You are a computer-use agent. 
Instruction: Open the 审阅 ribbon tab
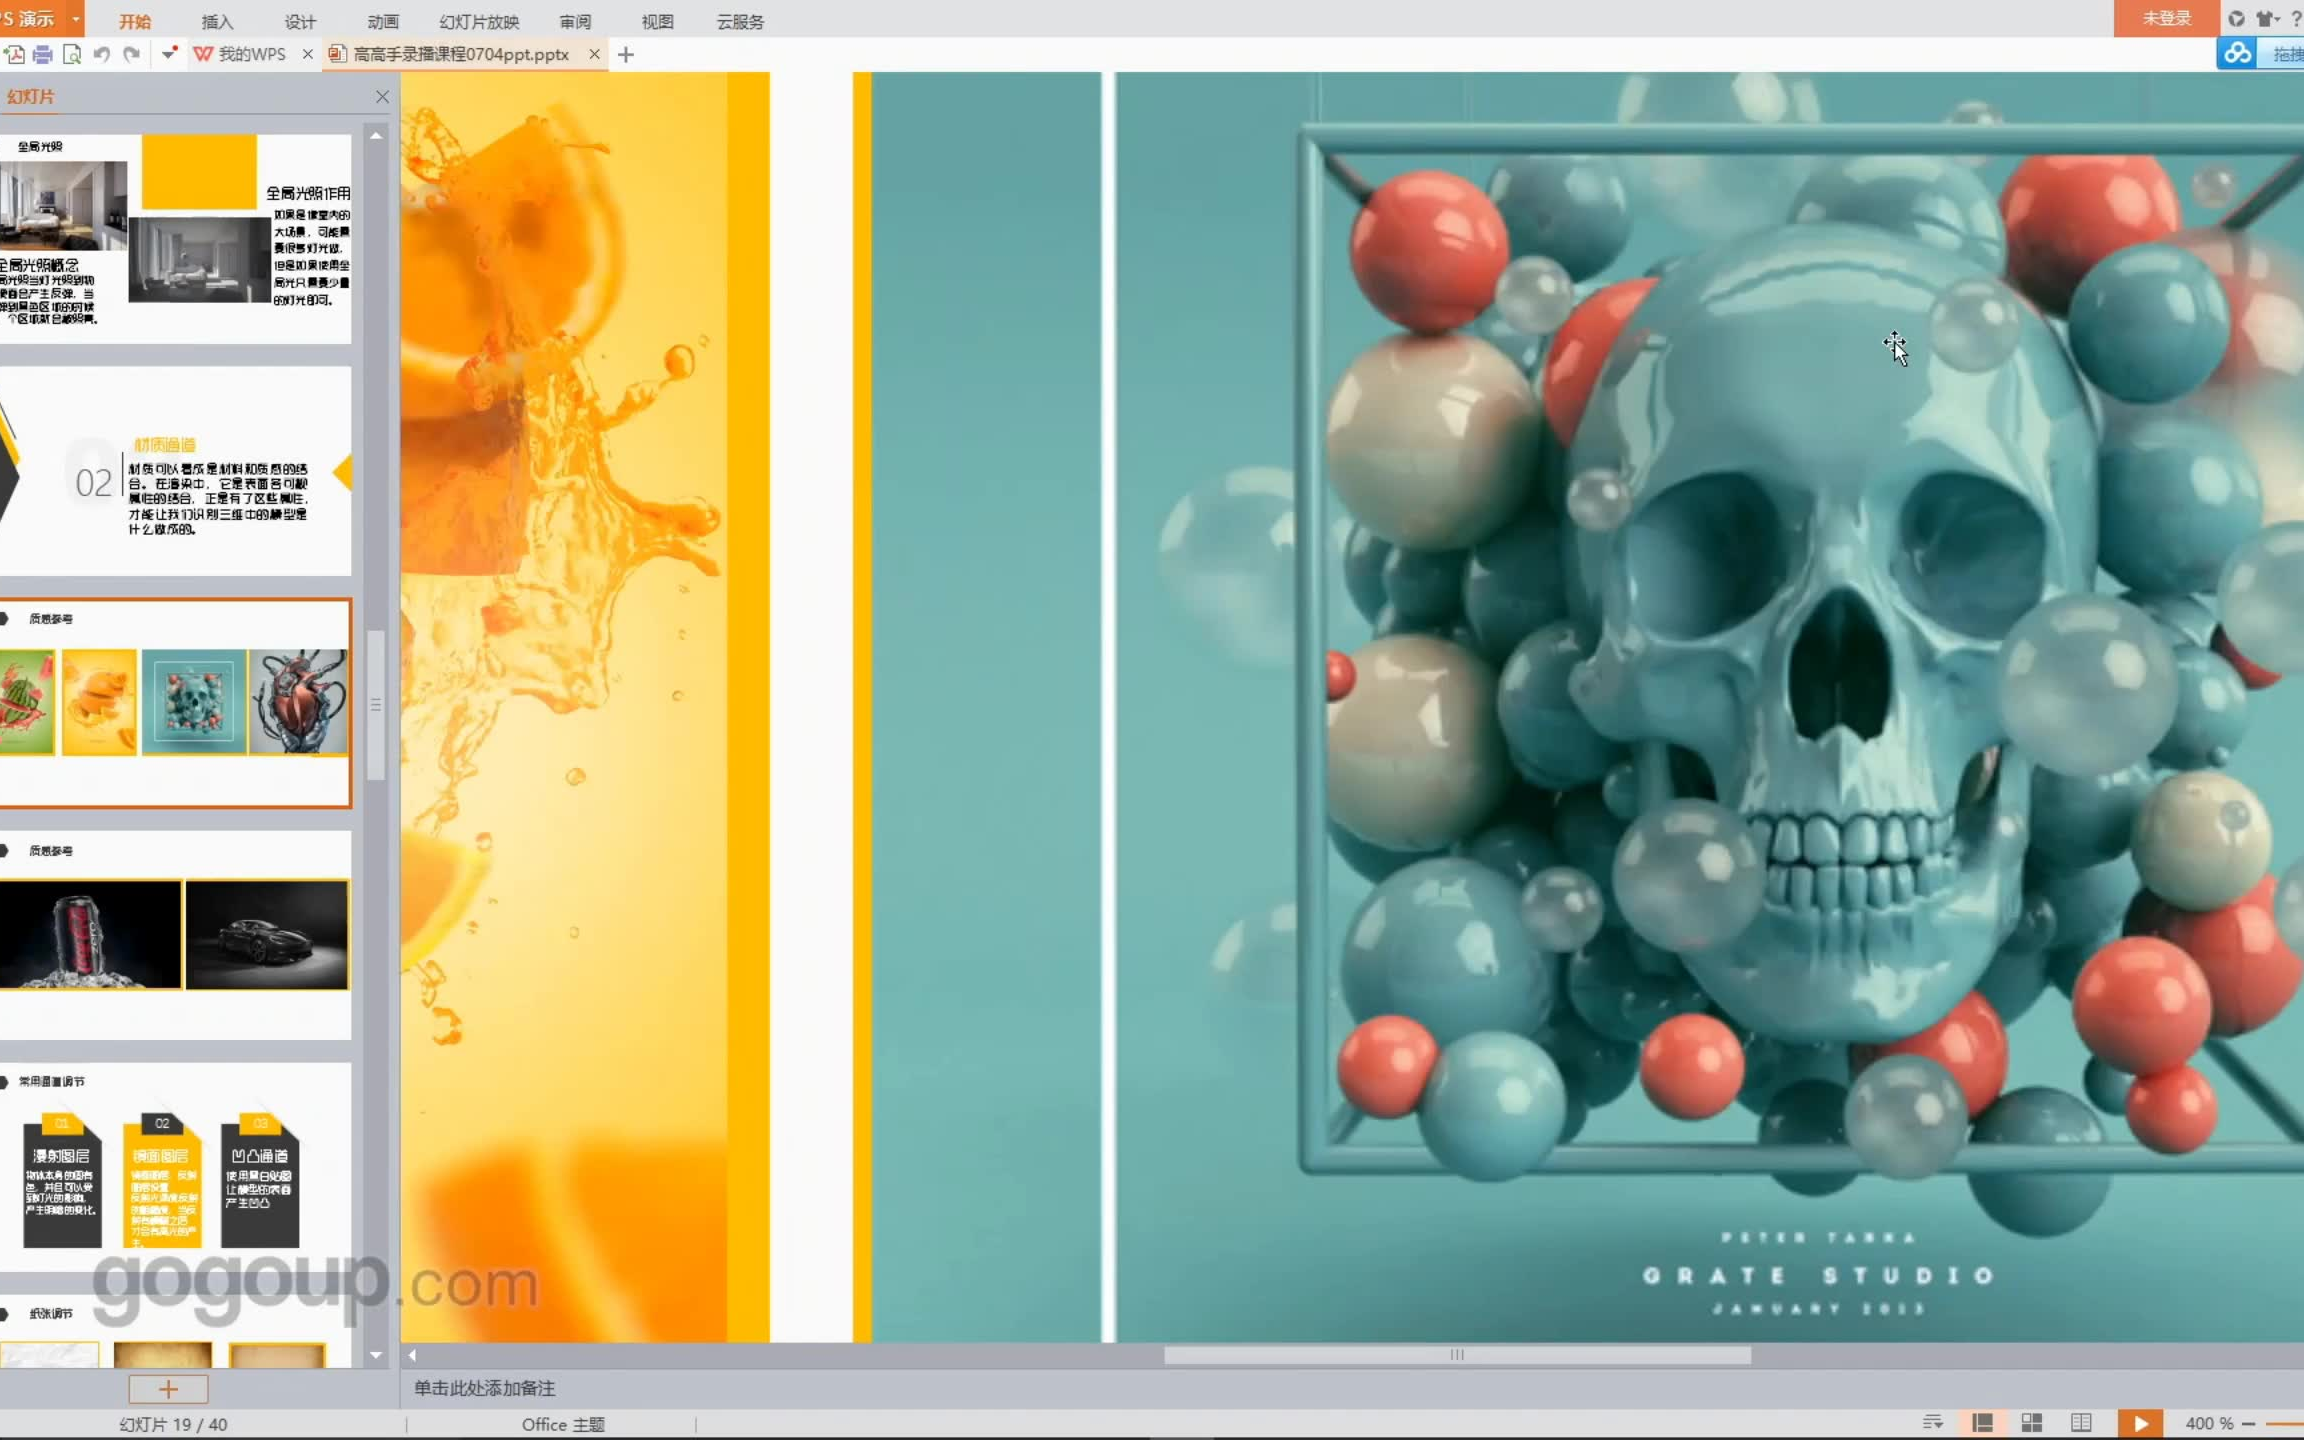(575, 21)
